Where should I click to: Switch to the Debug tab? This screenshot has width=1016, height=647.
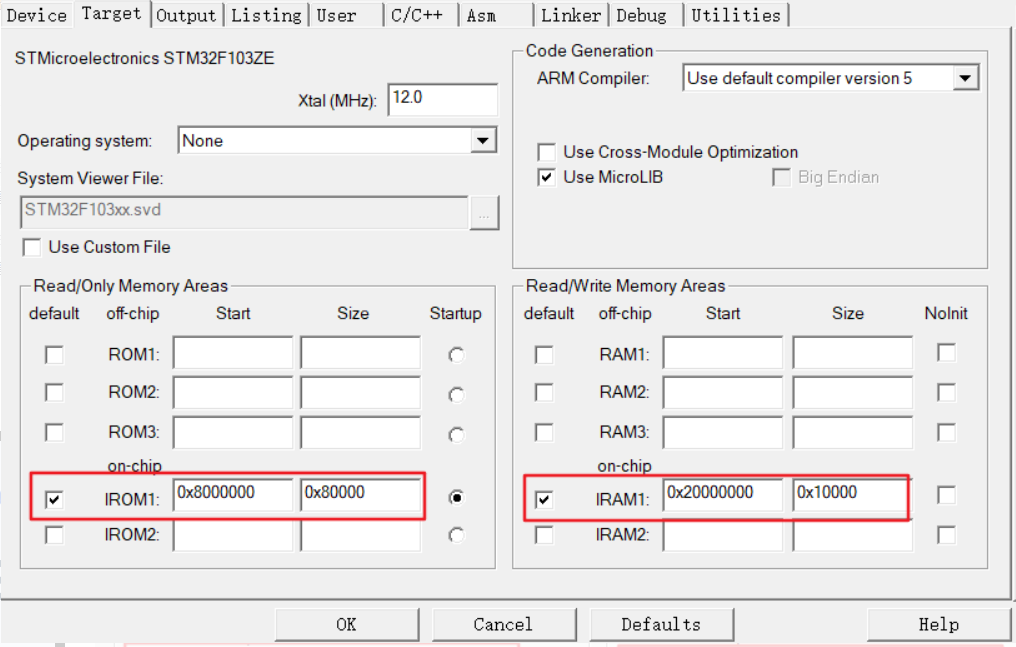[x=643, y=14]
